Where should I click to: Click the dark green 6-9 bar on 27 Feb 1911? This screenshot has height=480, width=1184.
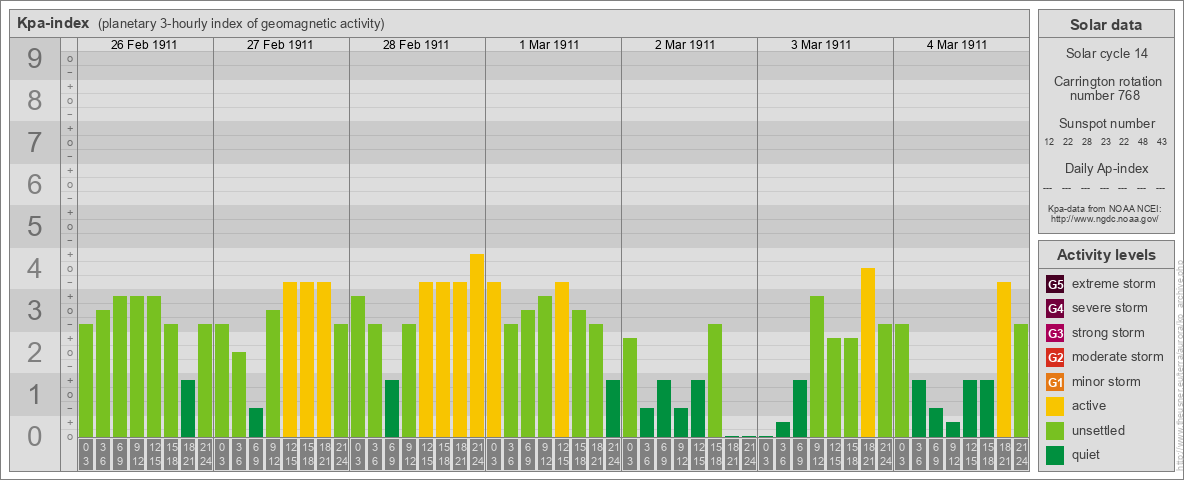256,423
